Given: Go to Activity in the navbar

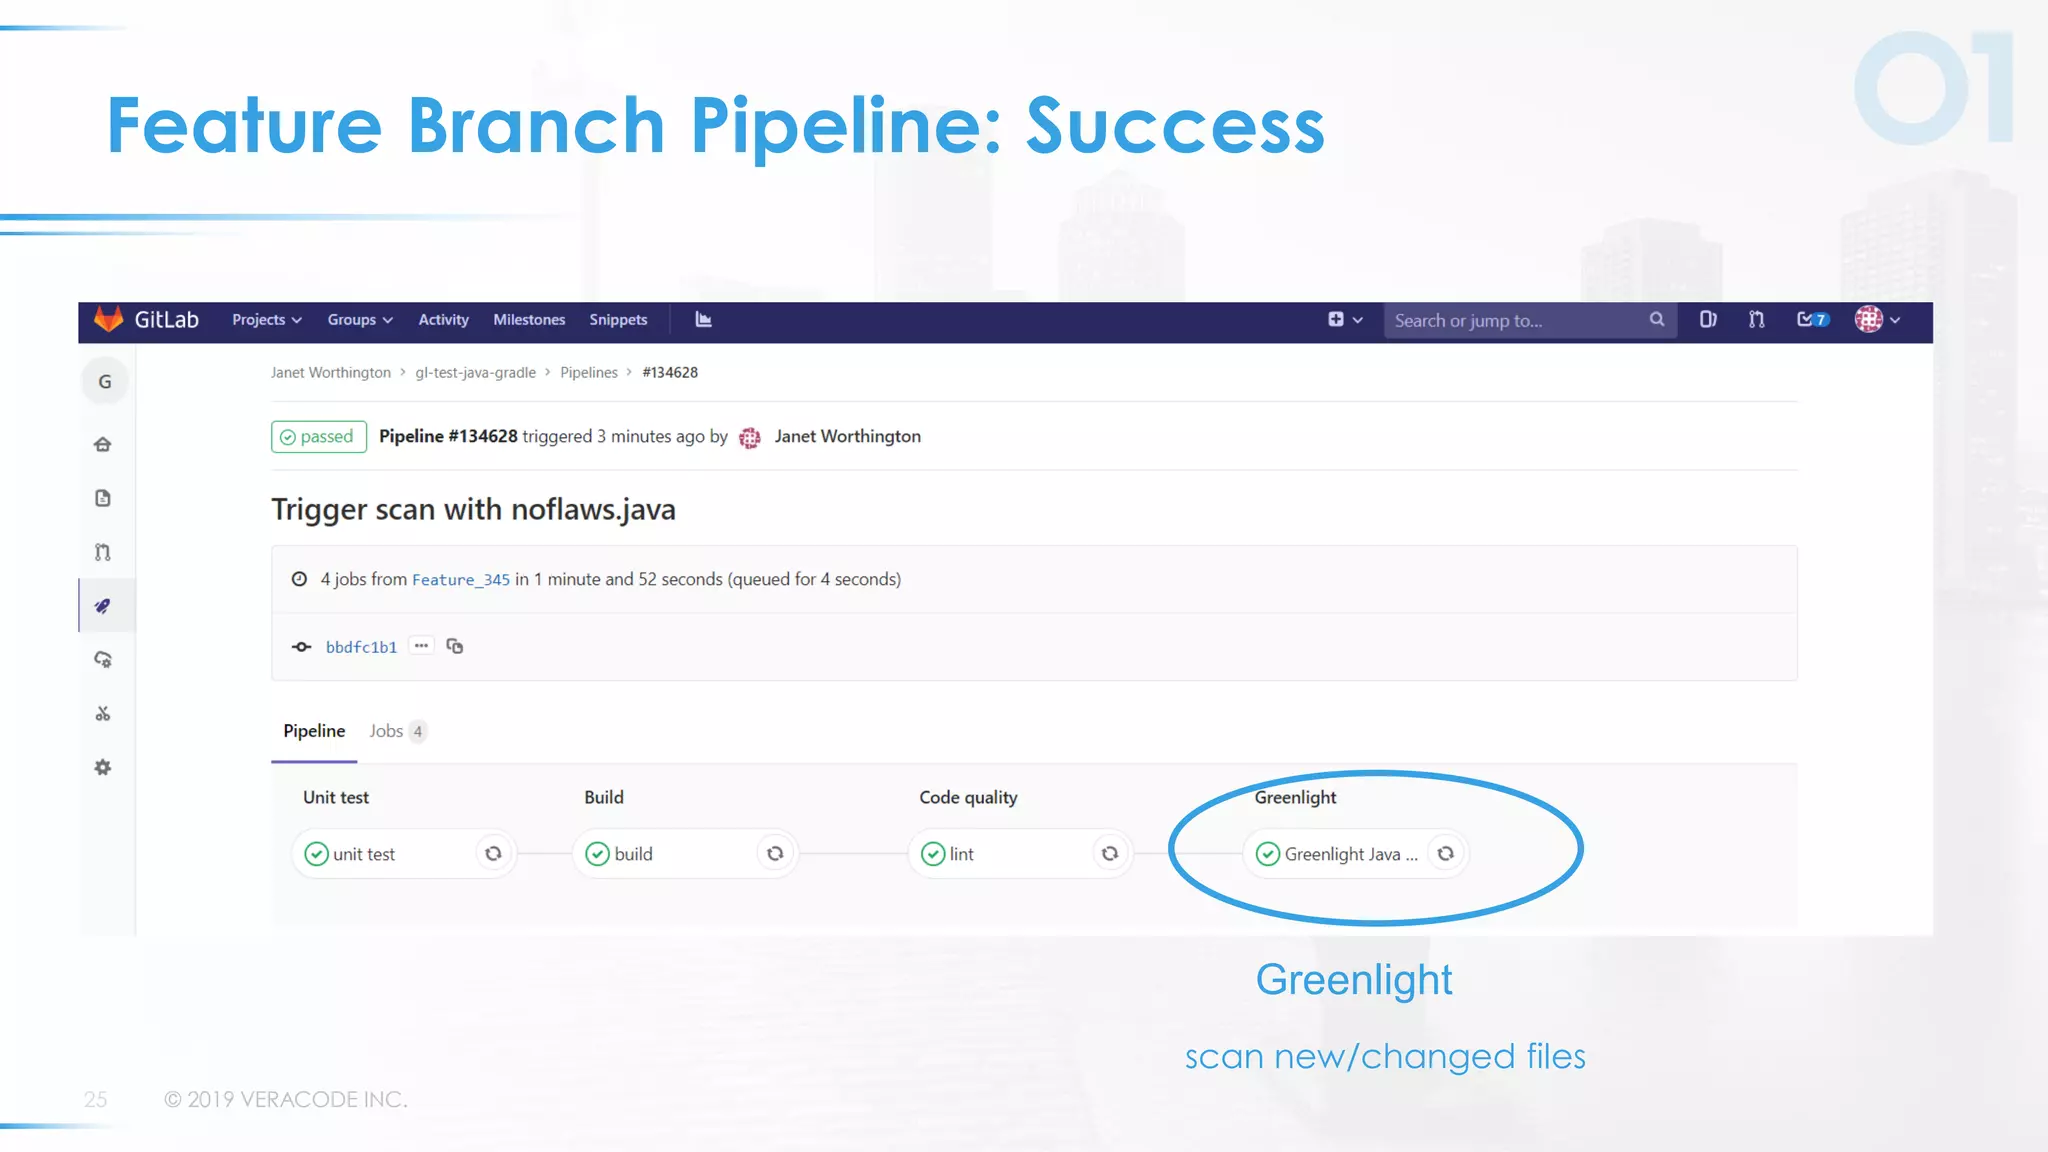Looking at the screenshot, I should 443,320.
